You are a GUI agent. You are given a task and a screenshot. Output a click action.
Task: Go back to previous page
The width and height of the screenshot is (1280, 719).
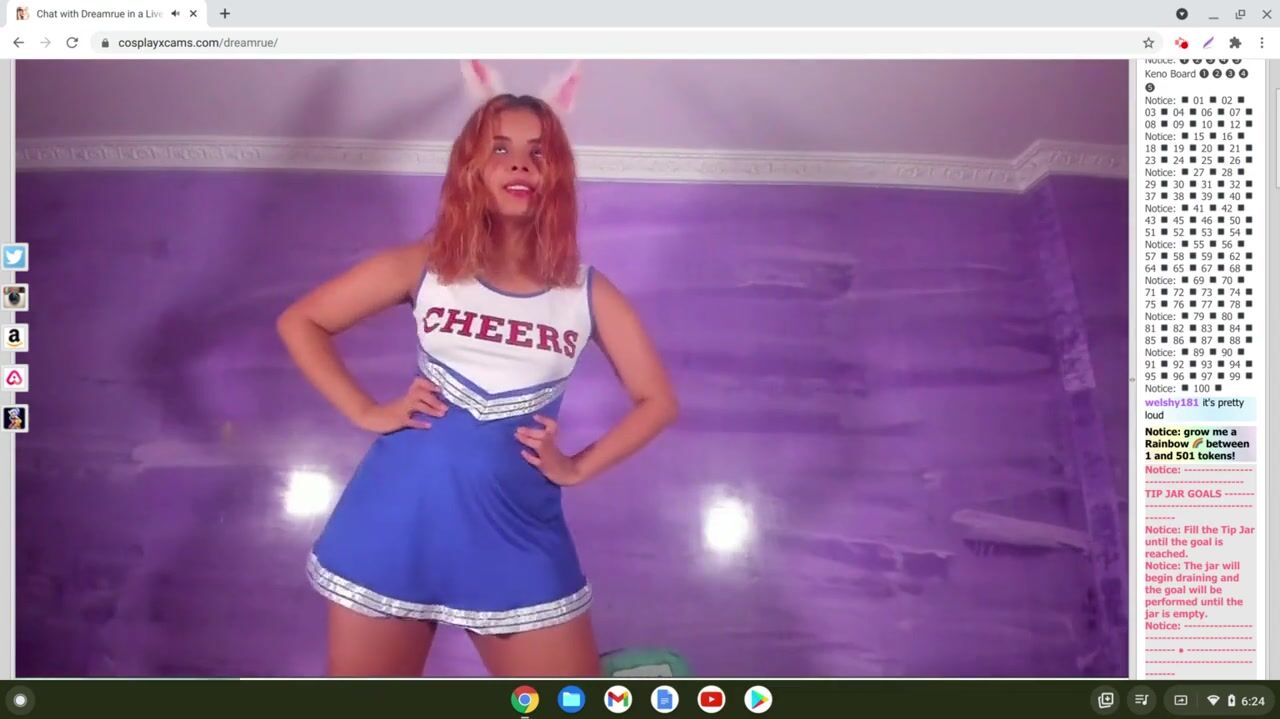(x=18, y=43)
